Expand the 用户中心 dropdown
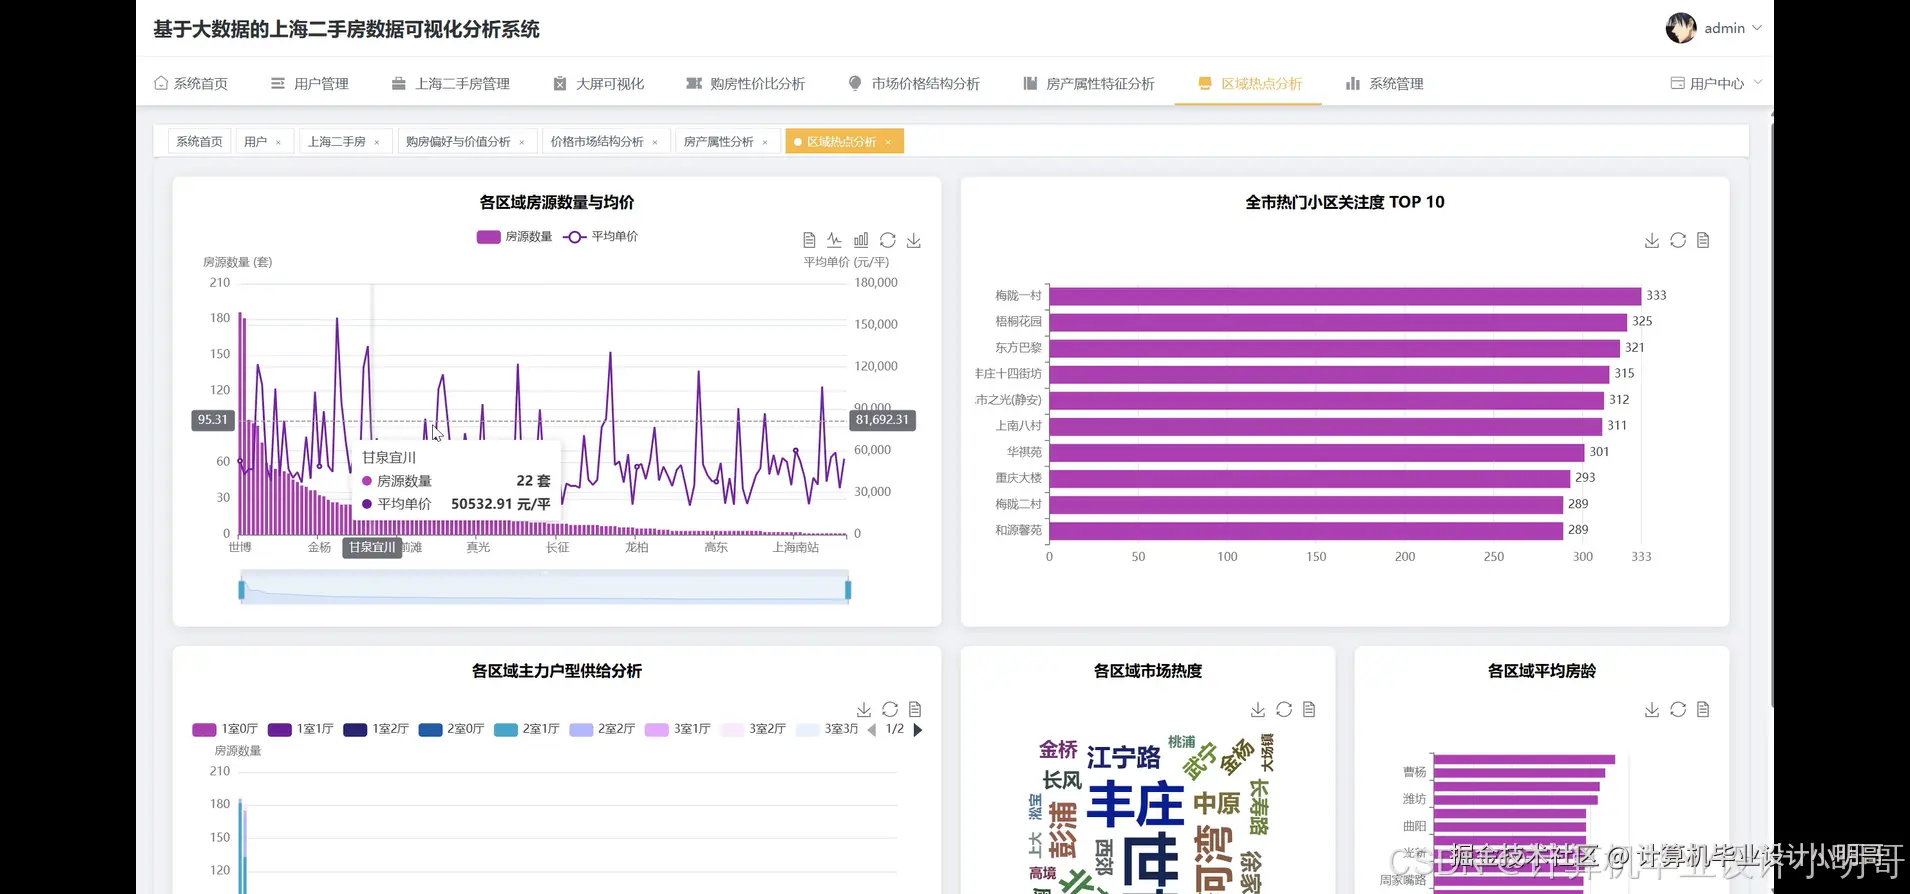This screenshot has width=1910, height=894. coord(1716,83)
